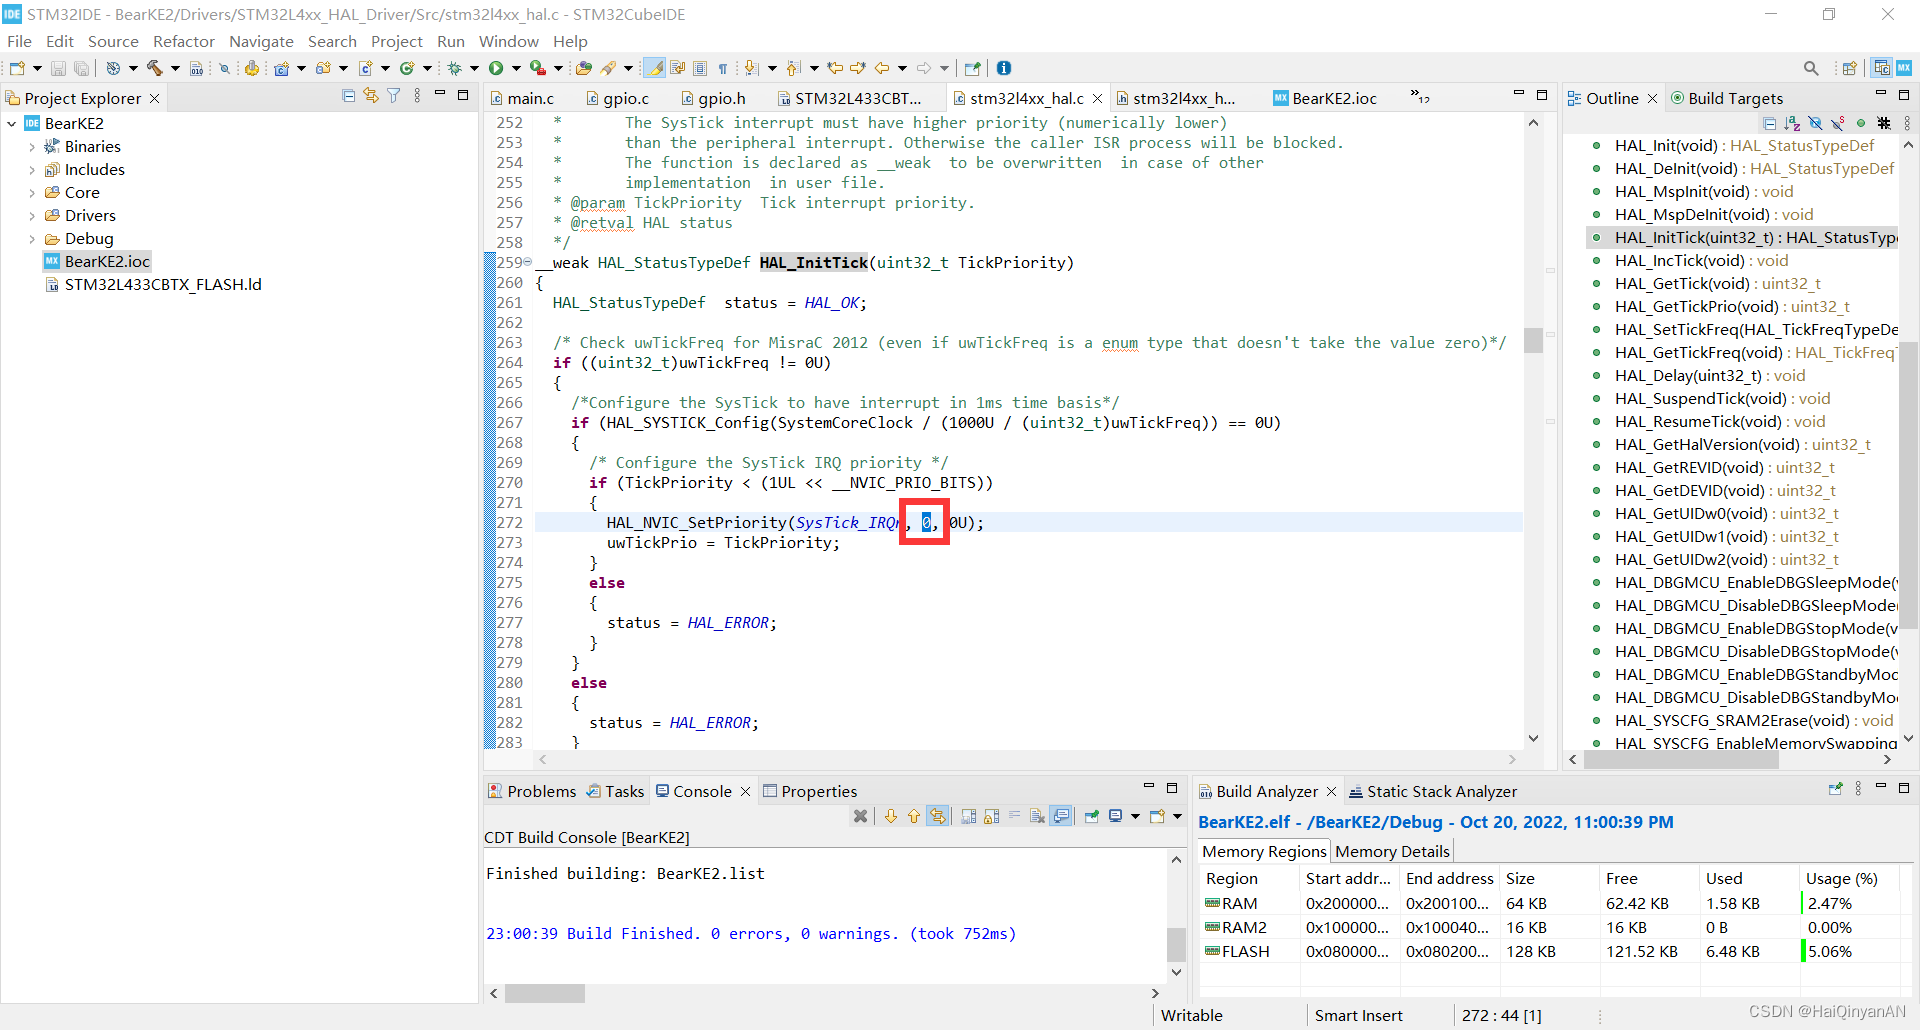Click the Save toolbar icon

point(58,68)
